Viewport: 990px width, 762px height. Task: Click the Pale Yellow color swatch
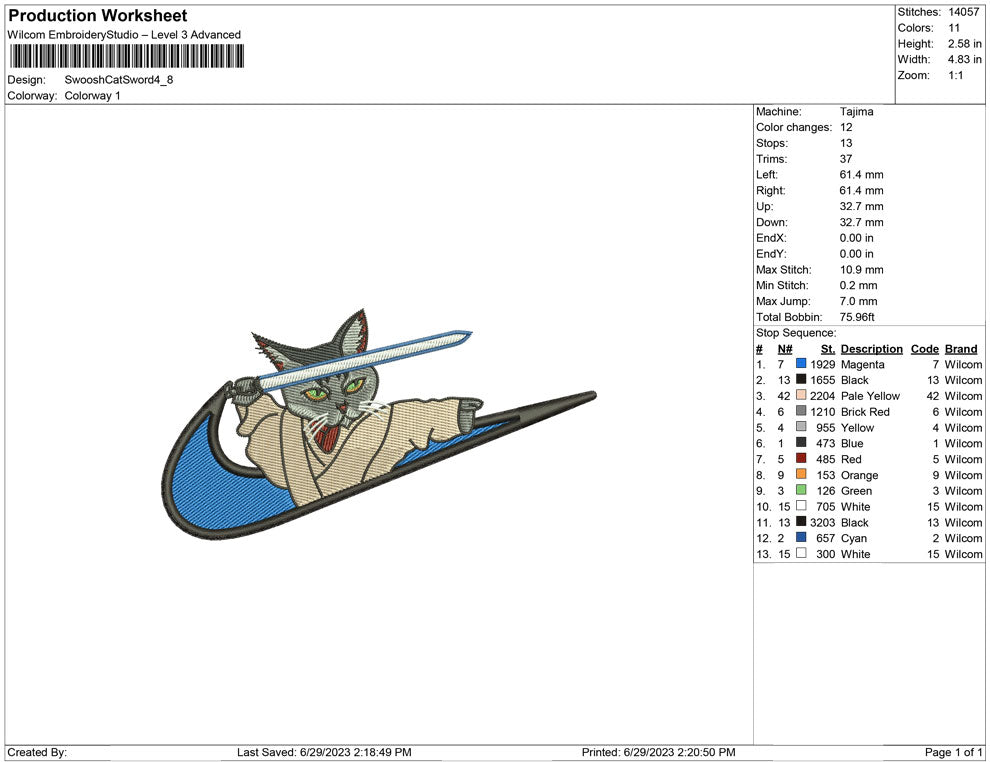[801, 395]
